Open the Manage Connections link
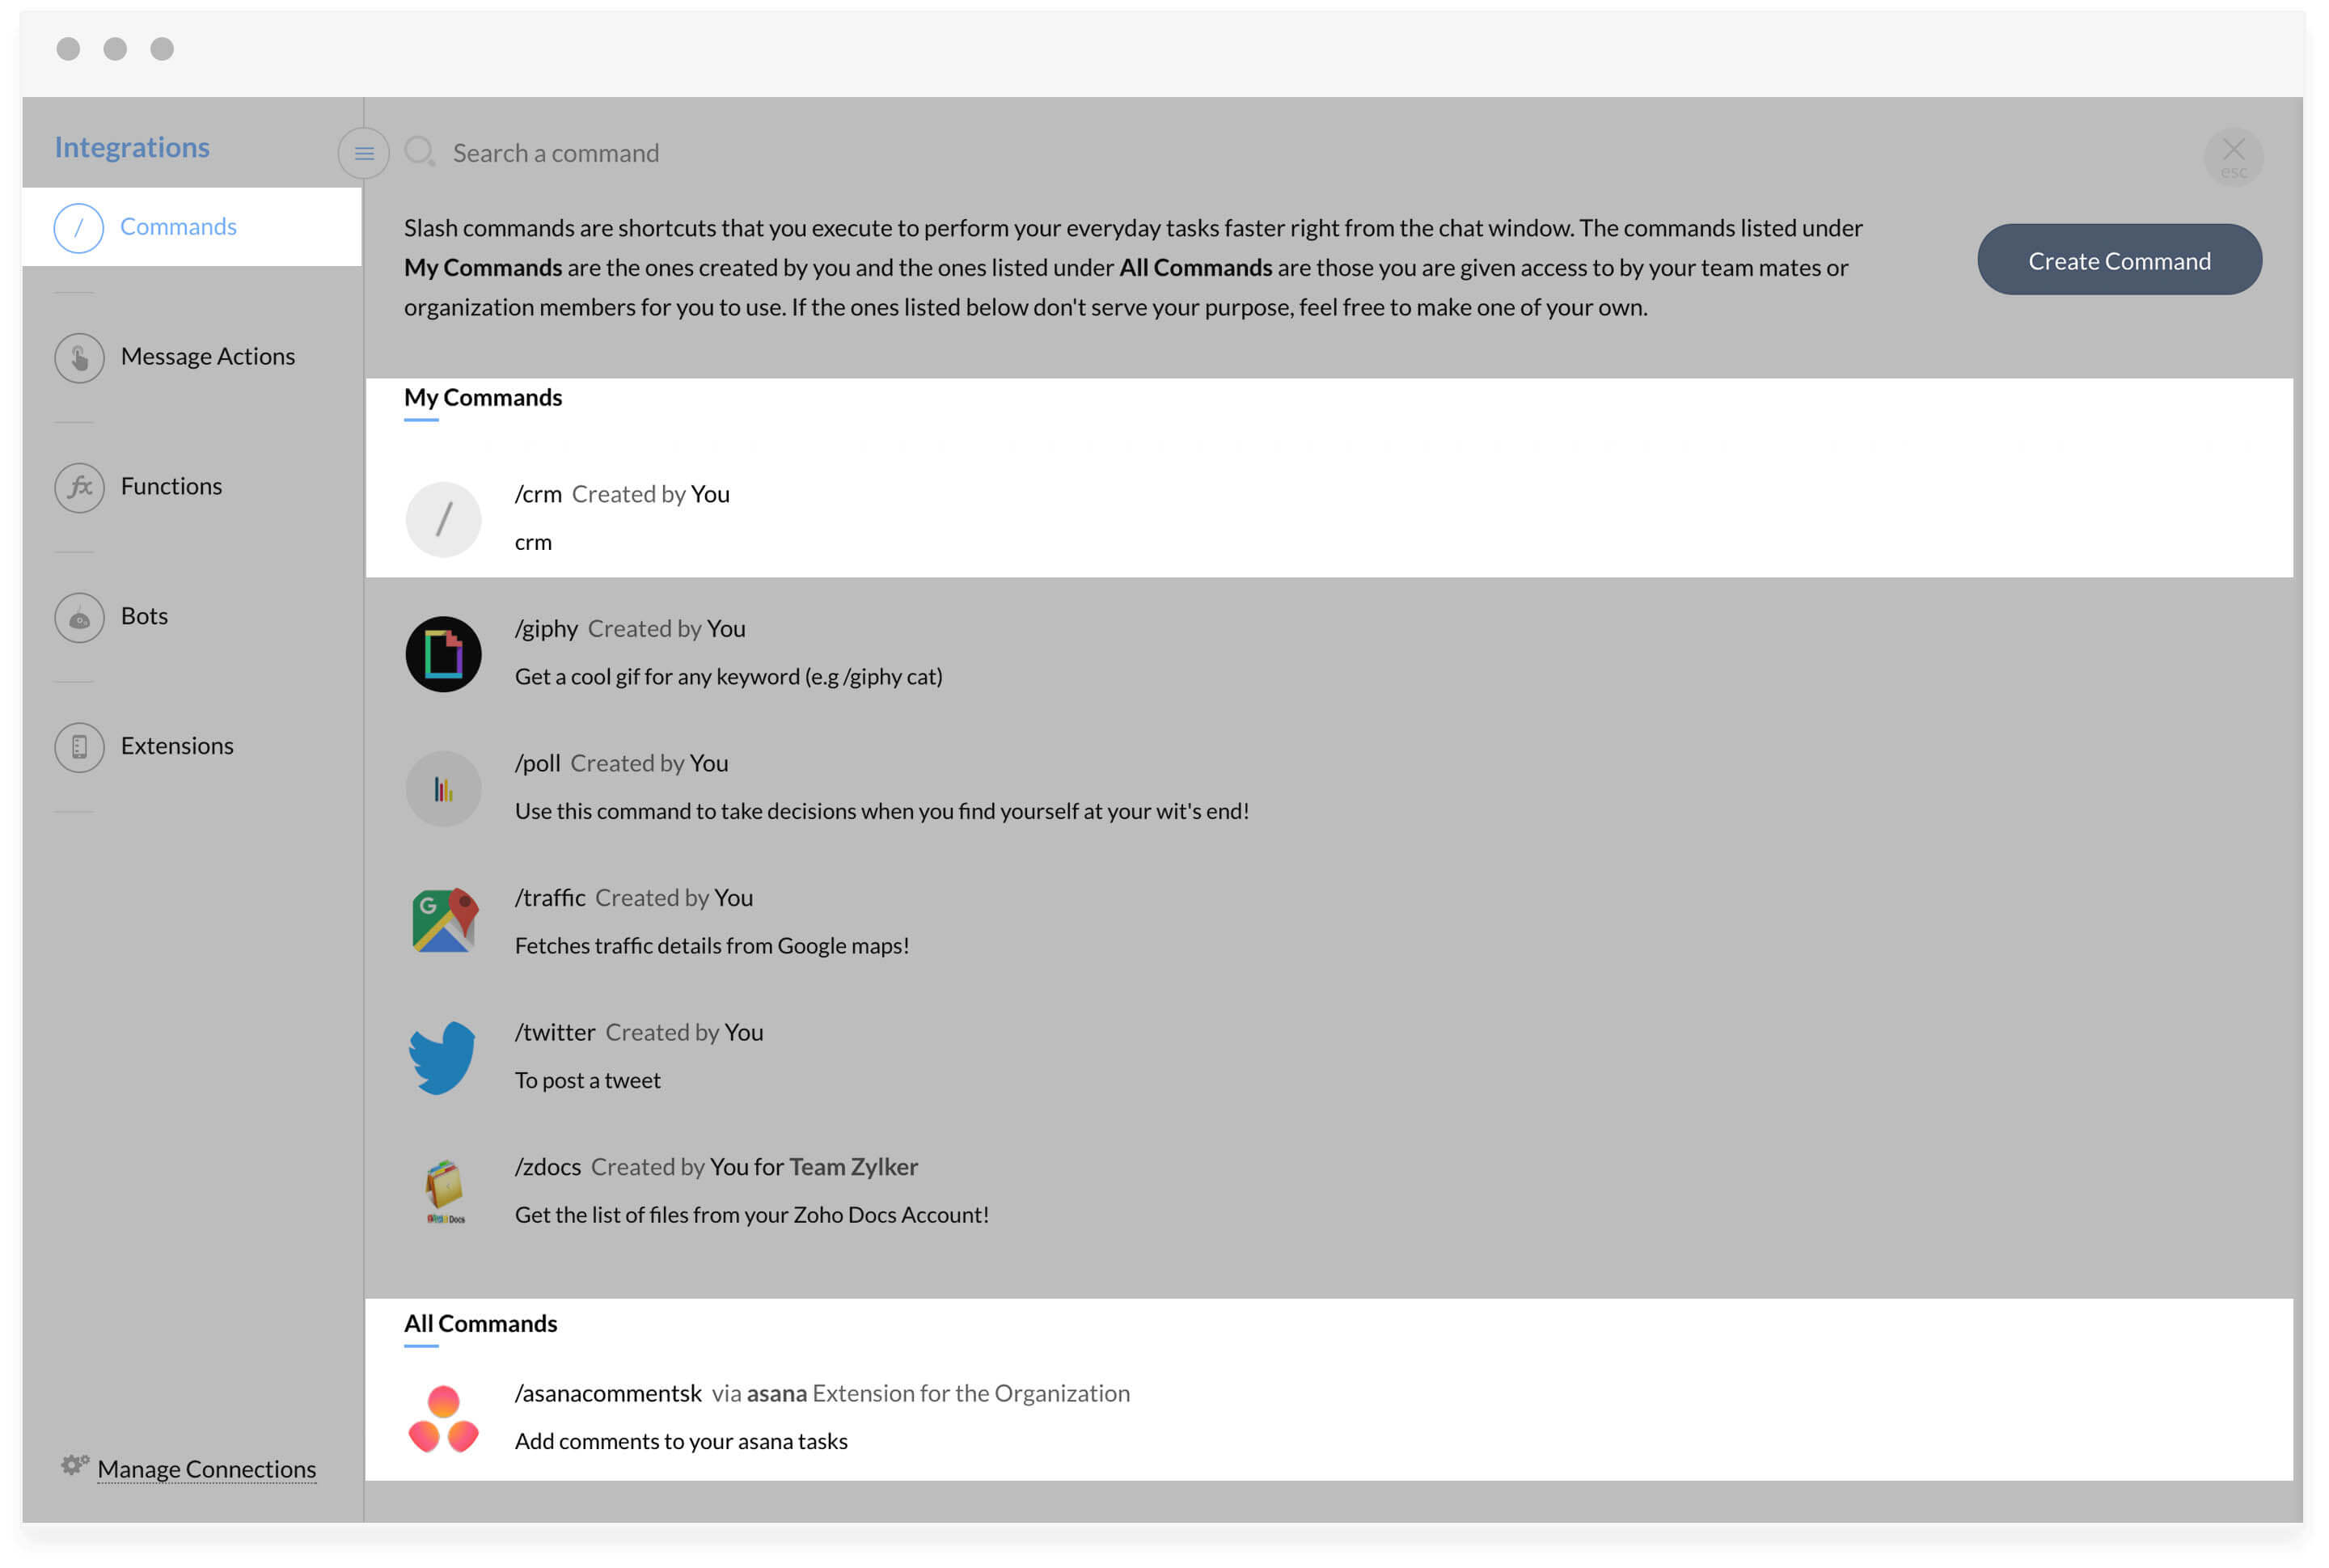This screenshot has height=1568, width=2329. (206, 1468)
